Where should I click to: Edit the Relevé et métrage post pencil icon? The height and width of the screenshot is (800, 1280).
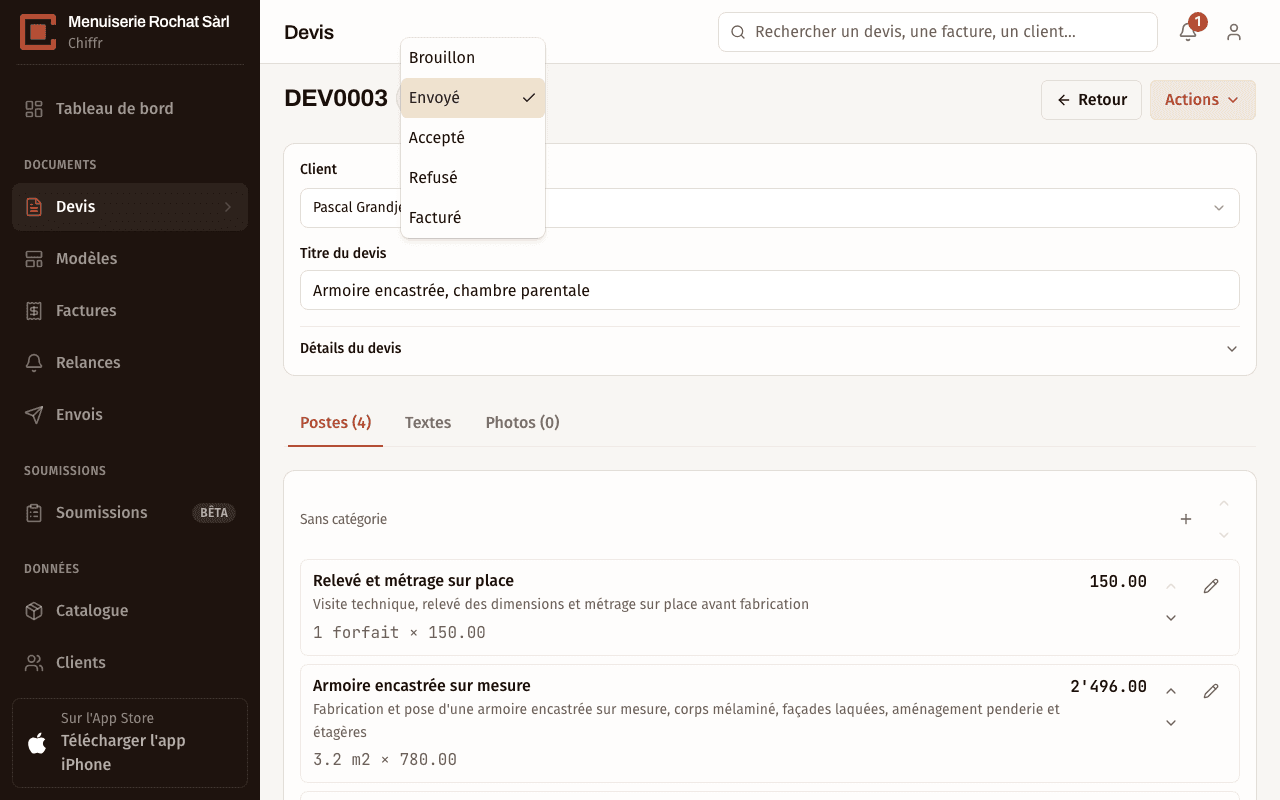coord(1211,586)
